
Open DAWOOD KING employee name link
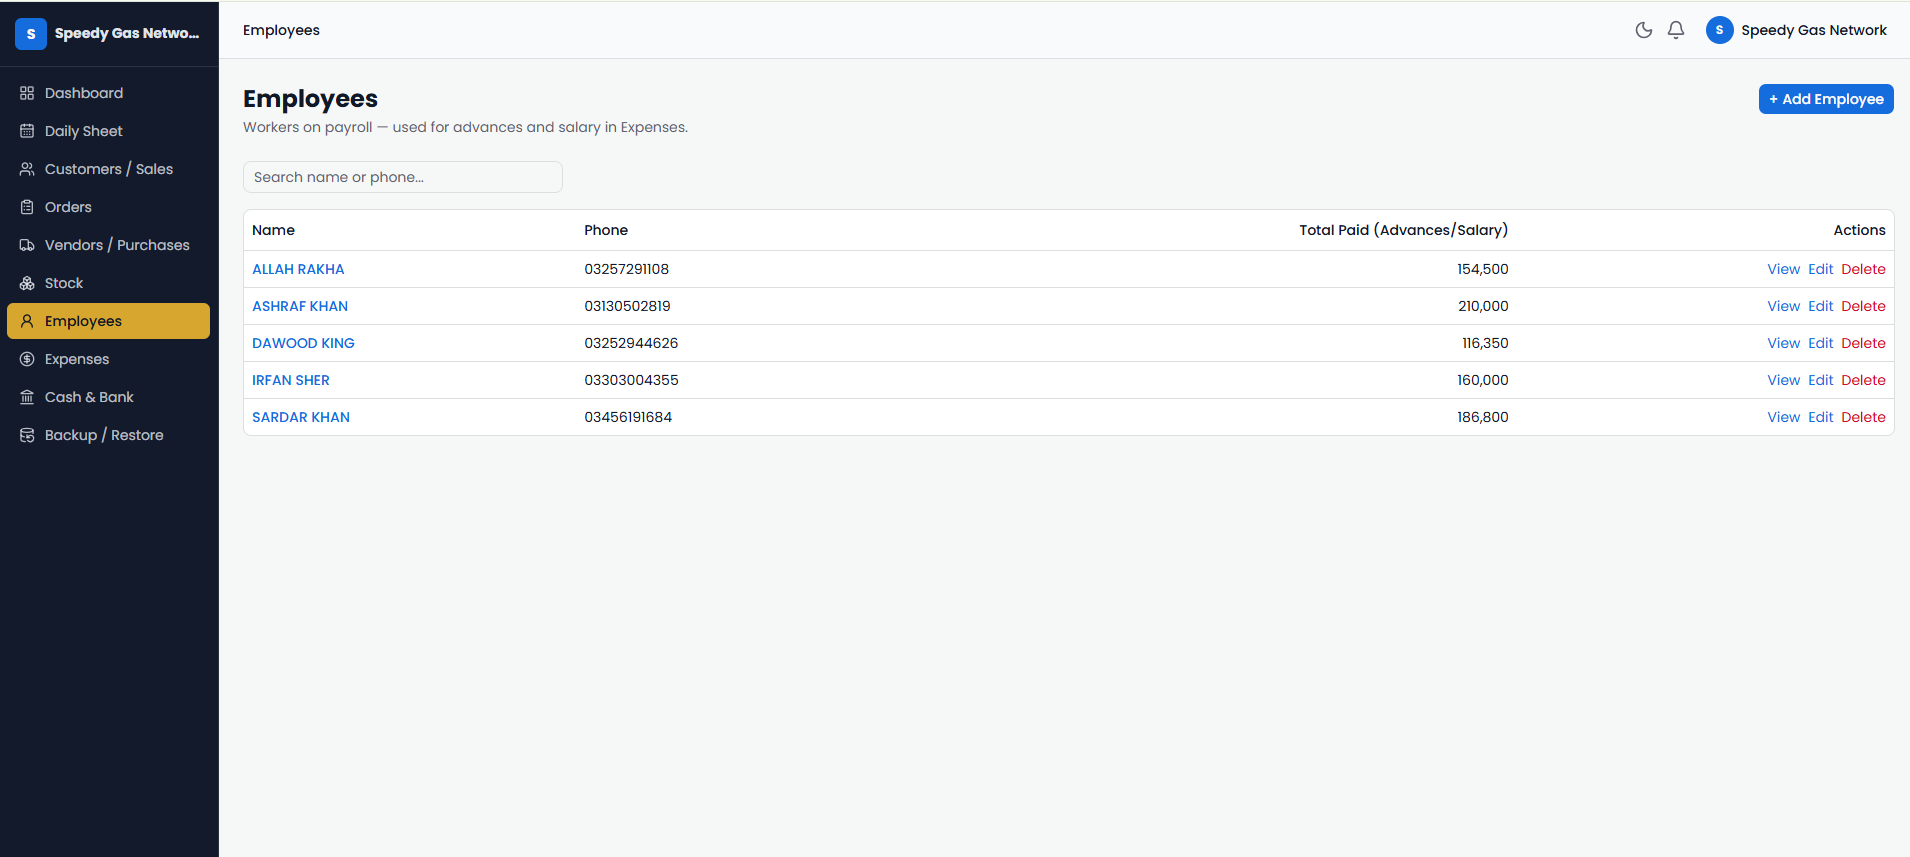coord(303,343)
